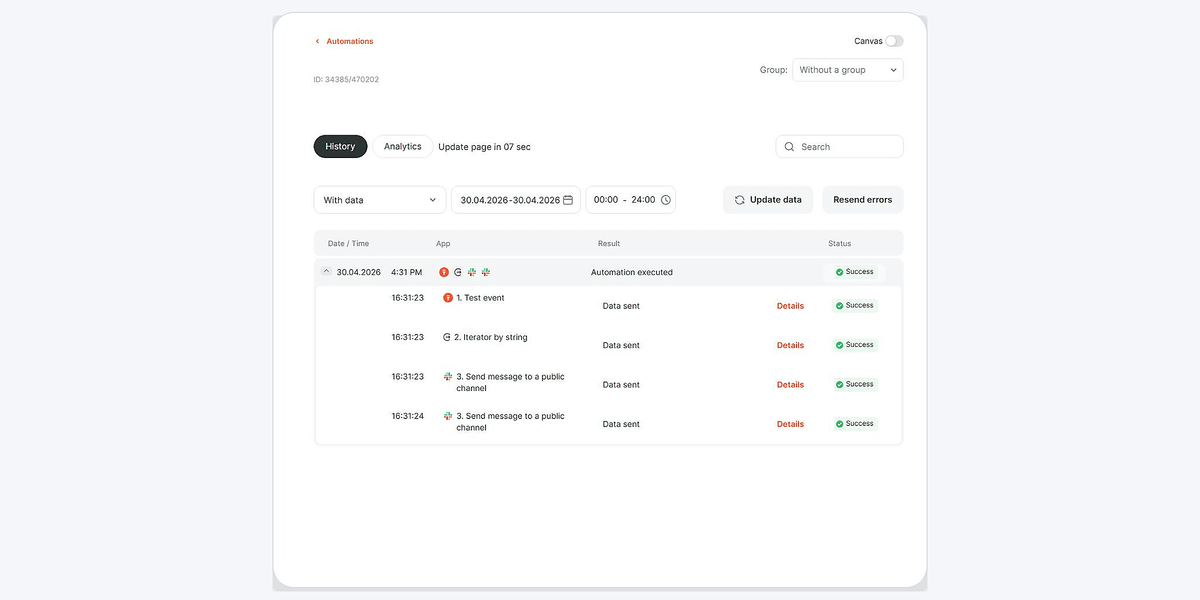Click Data sent in the Test event row
Image resolution: width=1200 pixels, height=600 pixels.
point(621,306)
